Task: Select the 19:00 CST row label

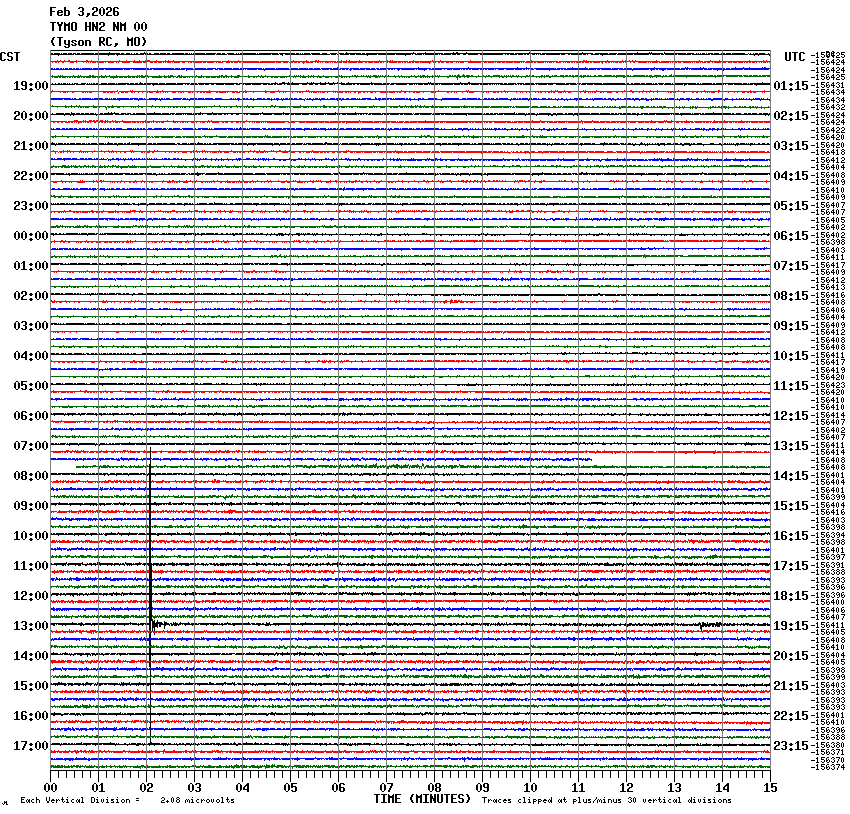Action: [x=31, y=86]
